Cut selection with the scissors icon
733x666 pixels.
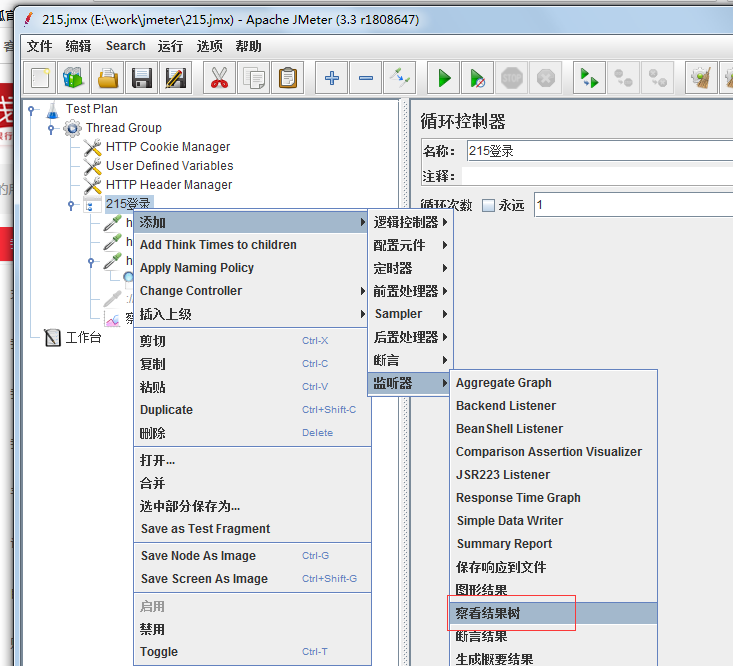219,78
